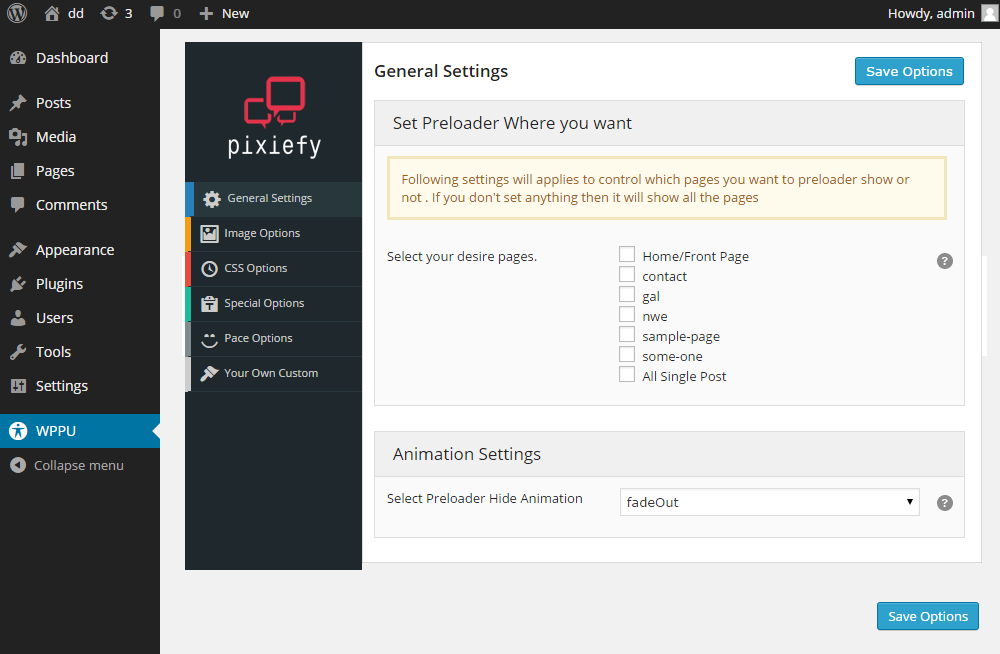The image size is (1000, 654).
Task: Click the help icon beside the animation dropdown
Action: [945, 503]
